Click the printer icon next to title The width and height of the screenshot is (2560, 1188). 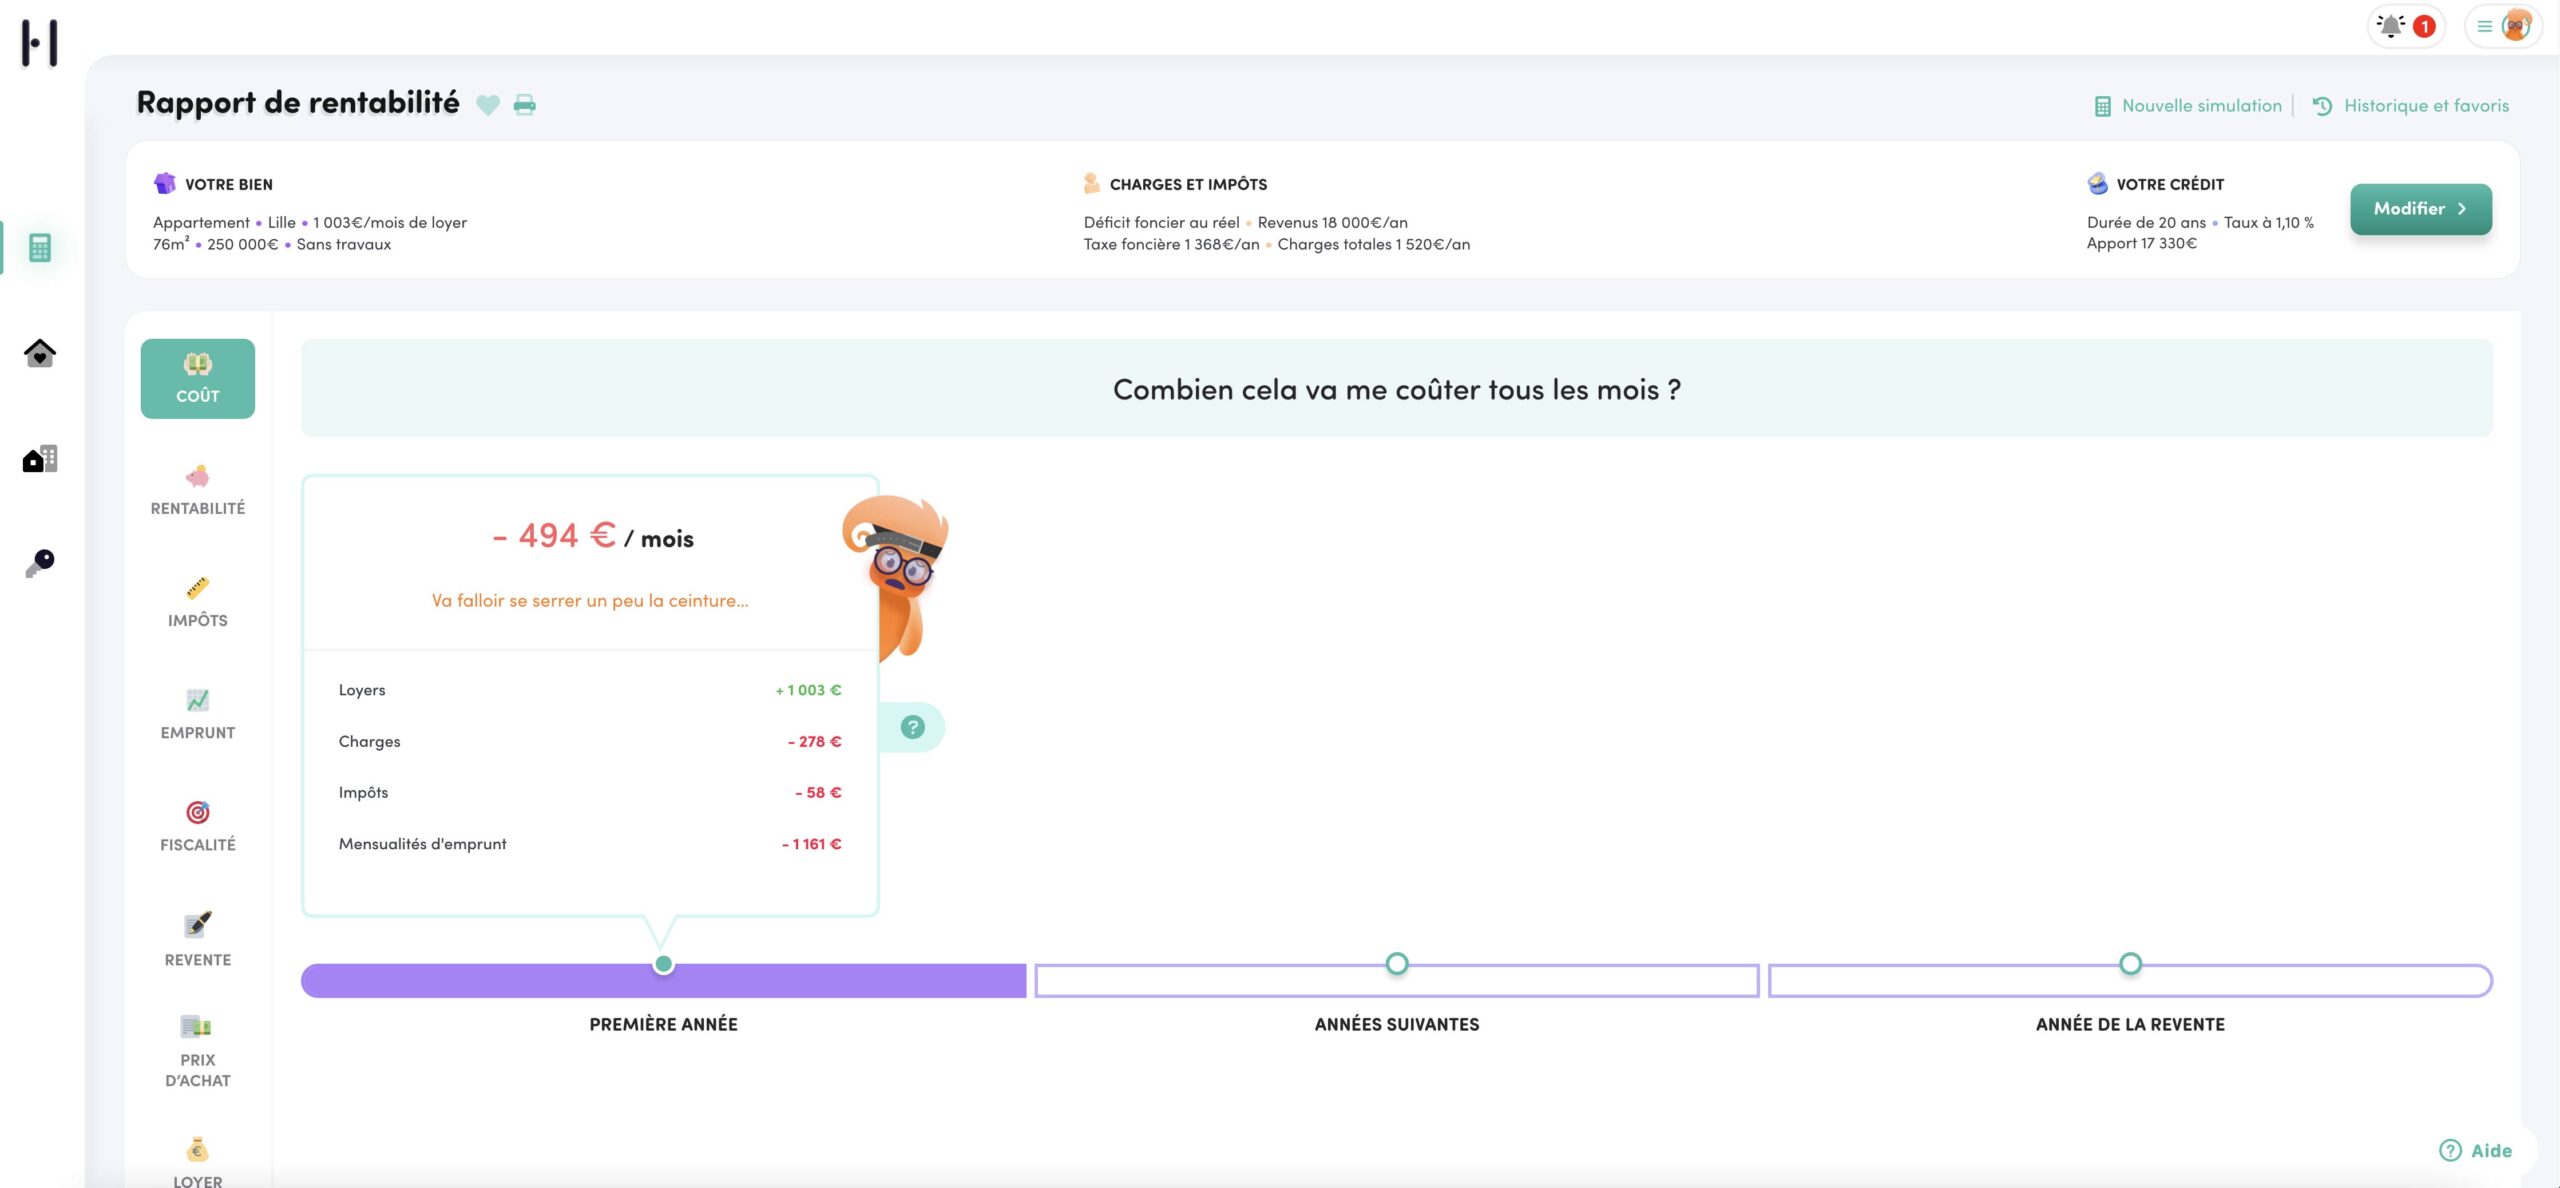tap(524, 105)
